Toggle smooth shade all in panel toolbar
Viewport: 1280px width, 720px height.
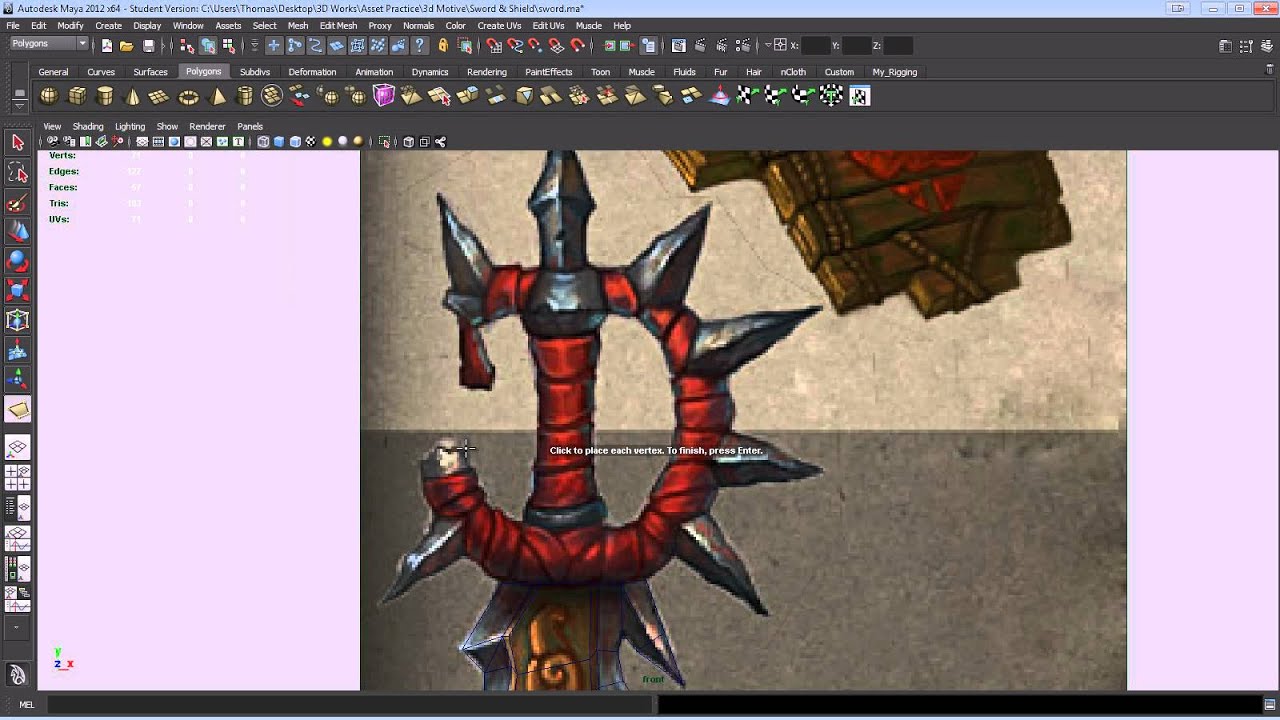coord(279,142)
